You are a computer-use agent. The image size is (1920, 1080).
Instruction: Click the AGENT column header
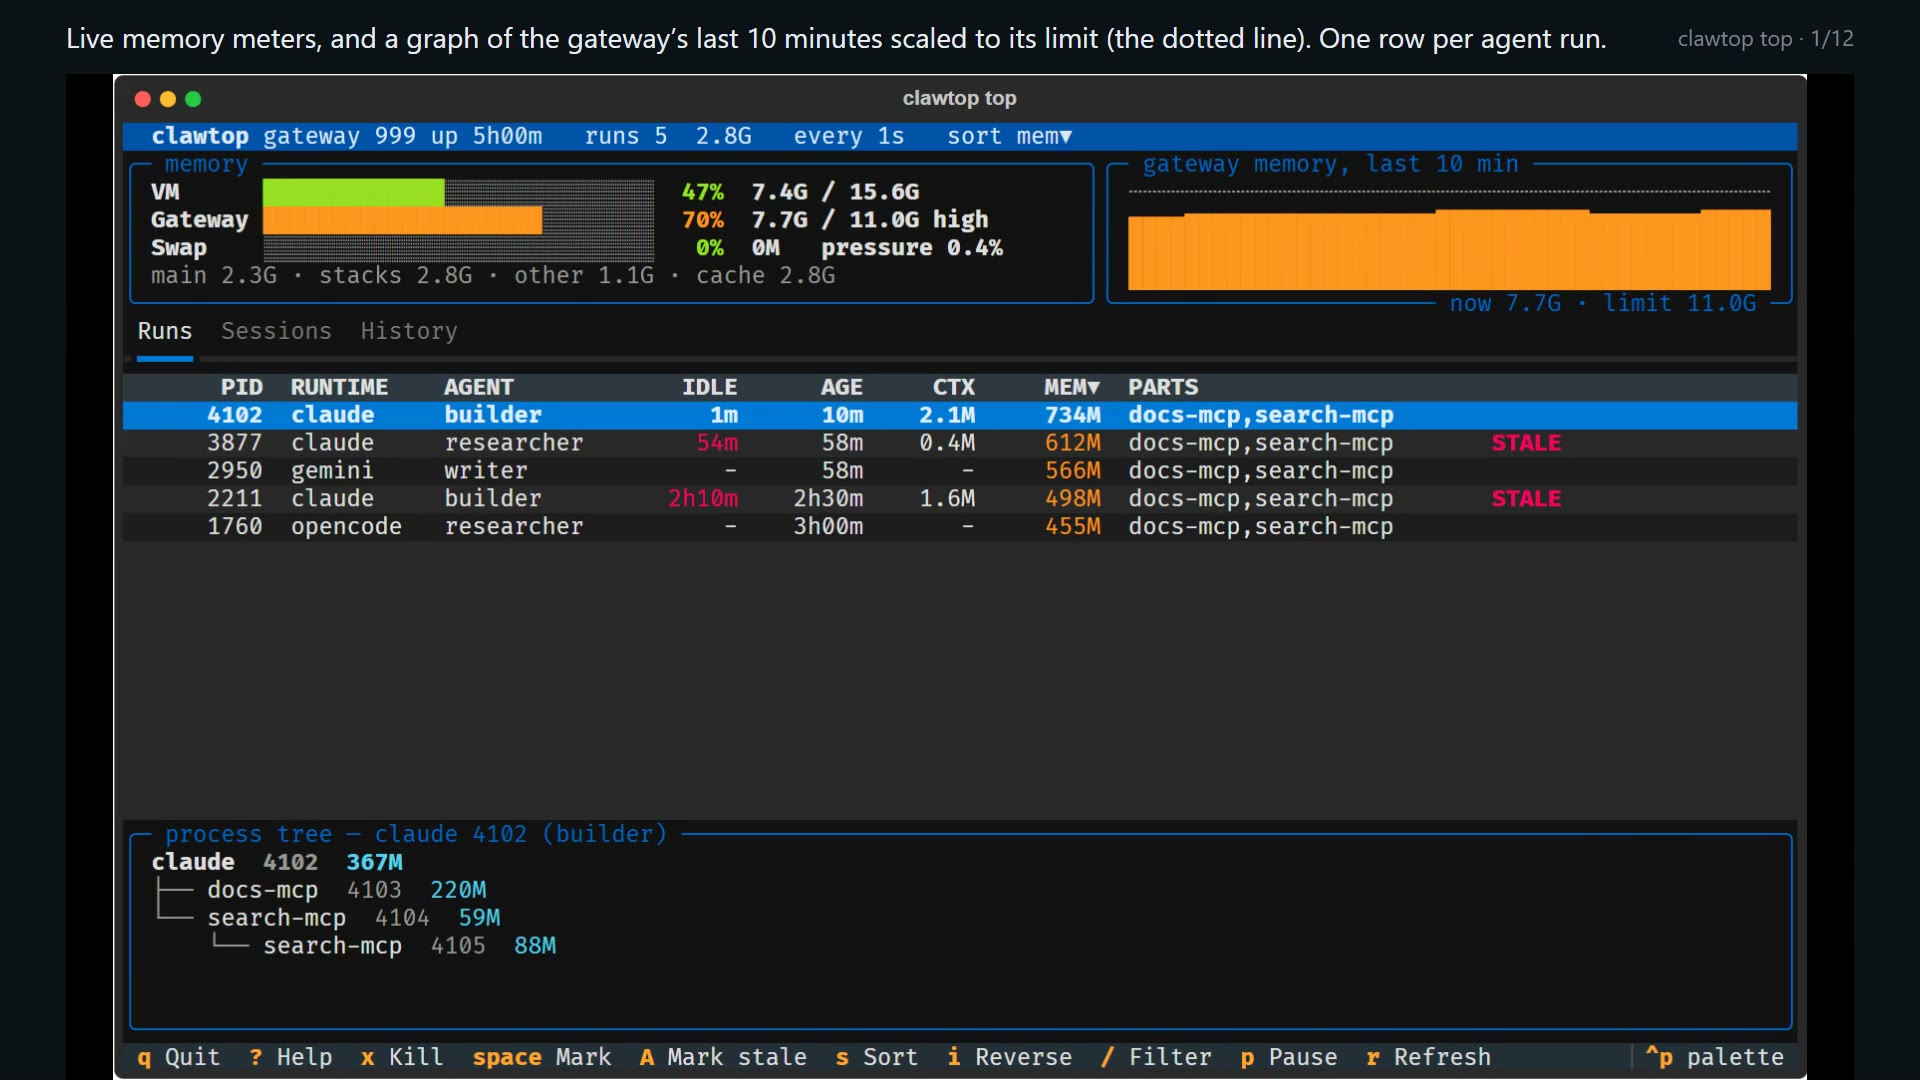479,387
